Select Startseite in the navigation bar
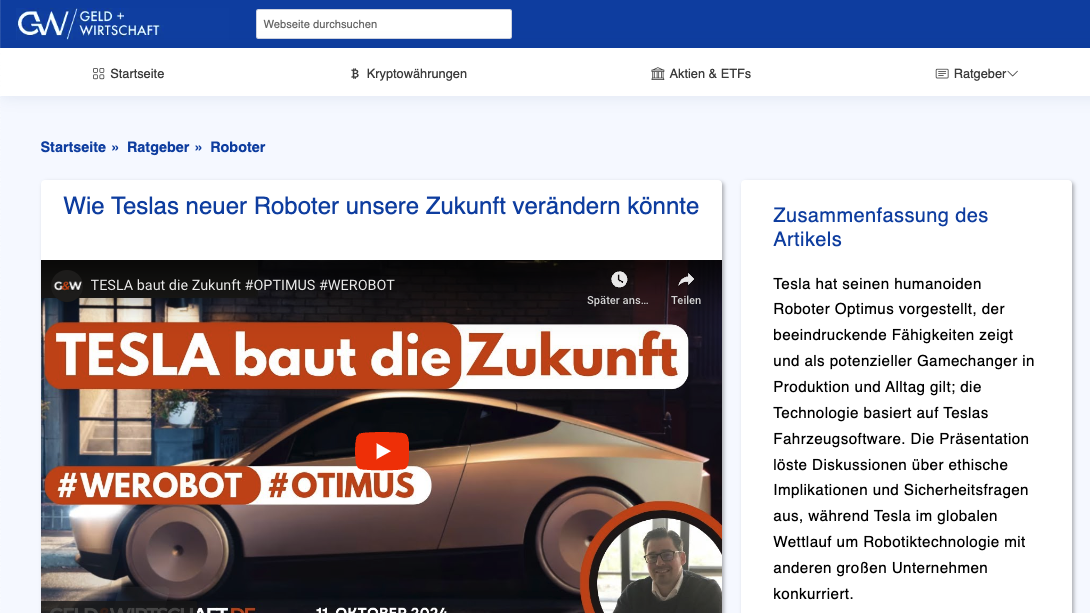This screenshot has height=613, width=1090. pyautogui.click(x=136, y=73)
